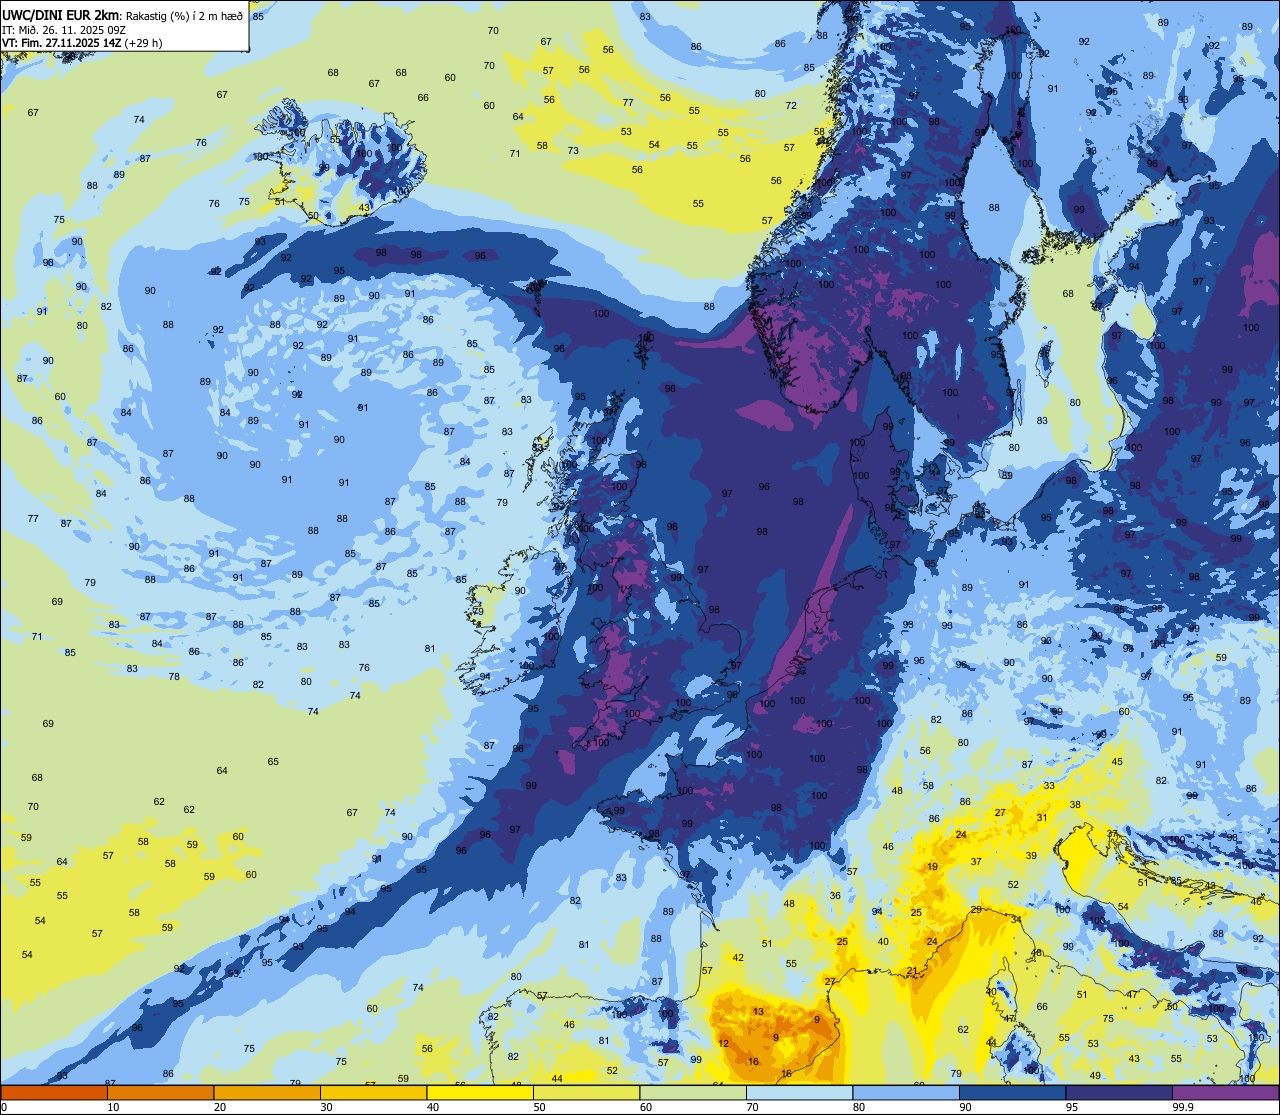The height and width of the screenshot is (1115, 1280).
Task: Click the legend tick label "30"
Action: click(326, 1107)
